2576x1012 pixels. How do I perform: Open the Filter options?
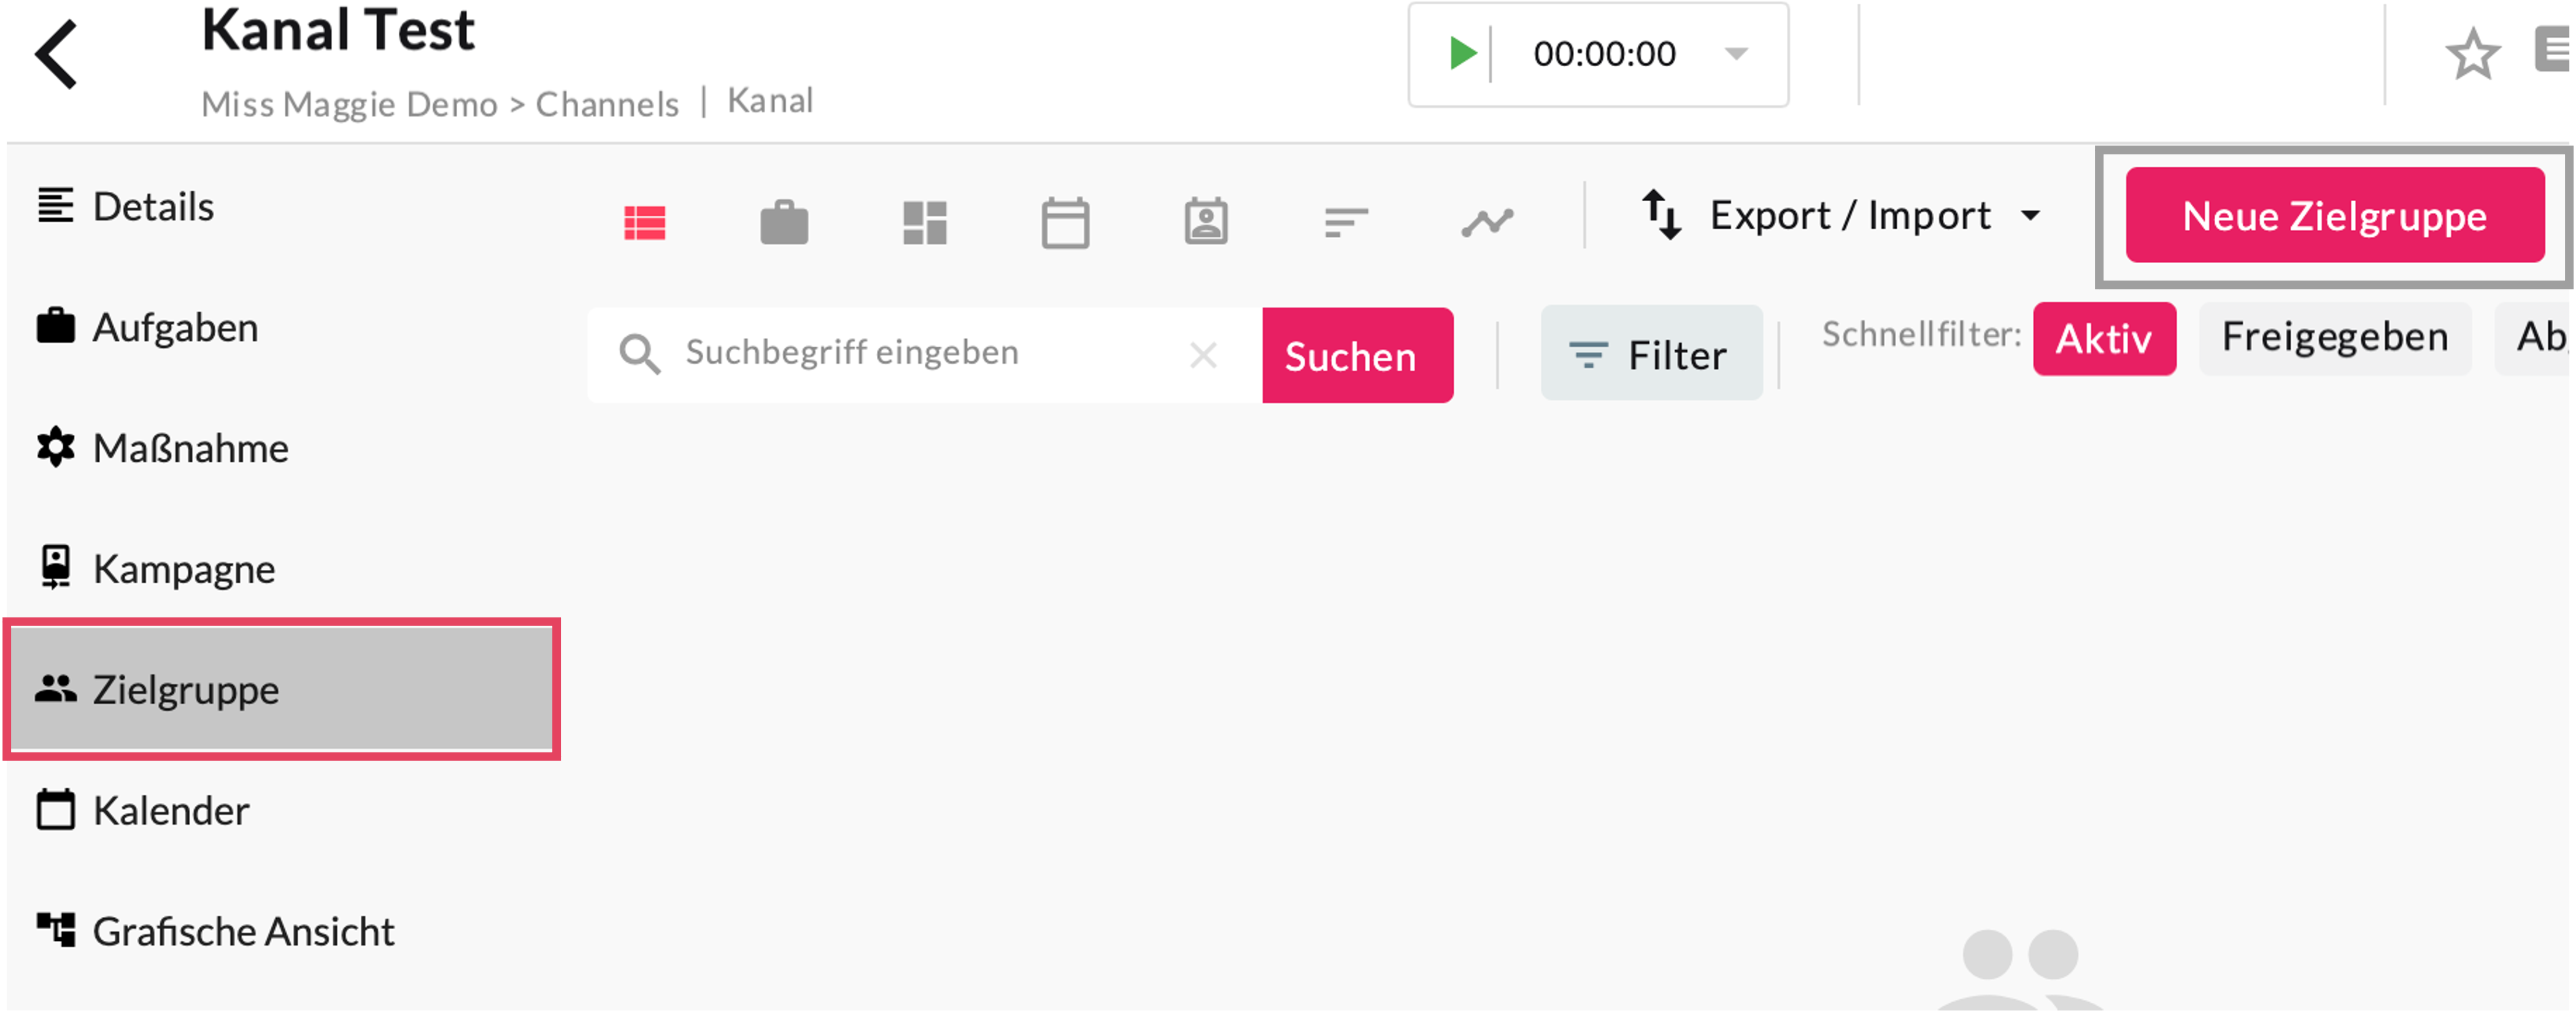[1651, 354]
